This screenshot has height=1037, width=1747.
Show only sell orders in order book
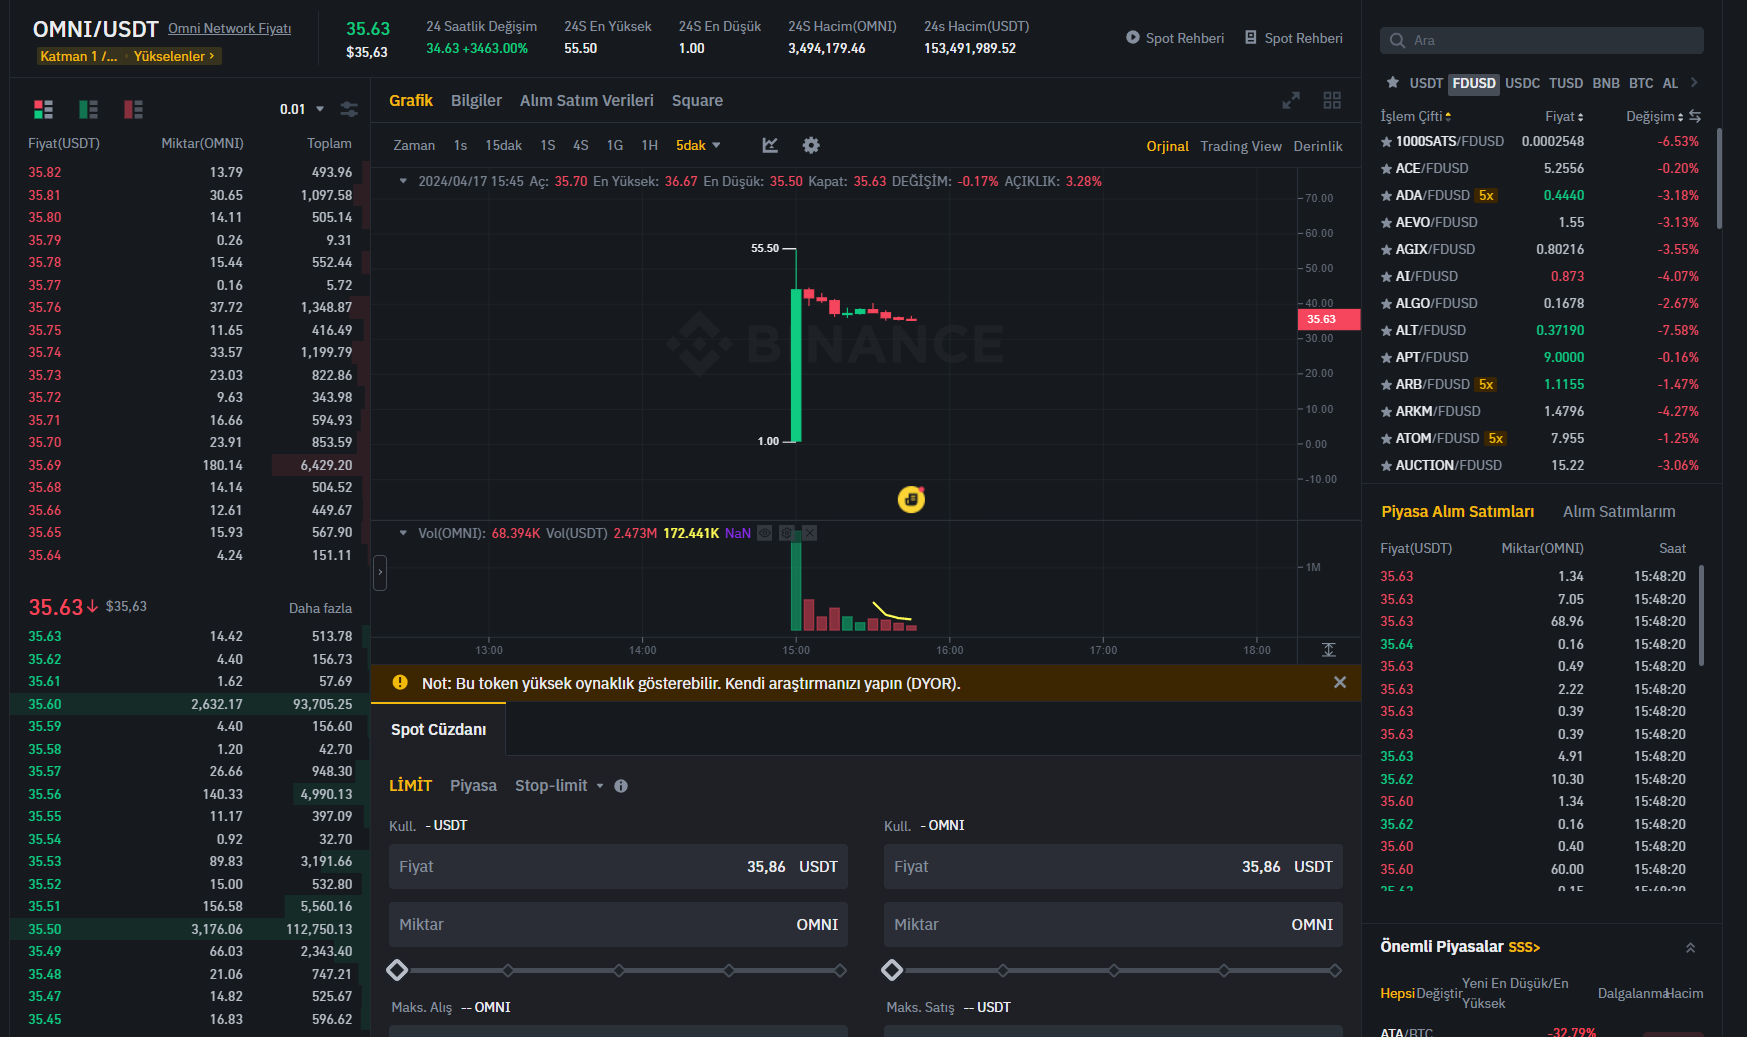[133, 109]
